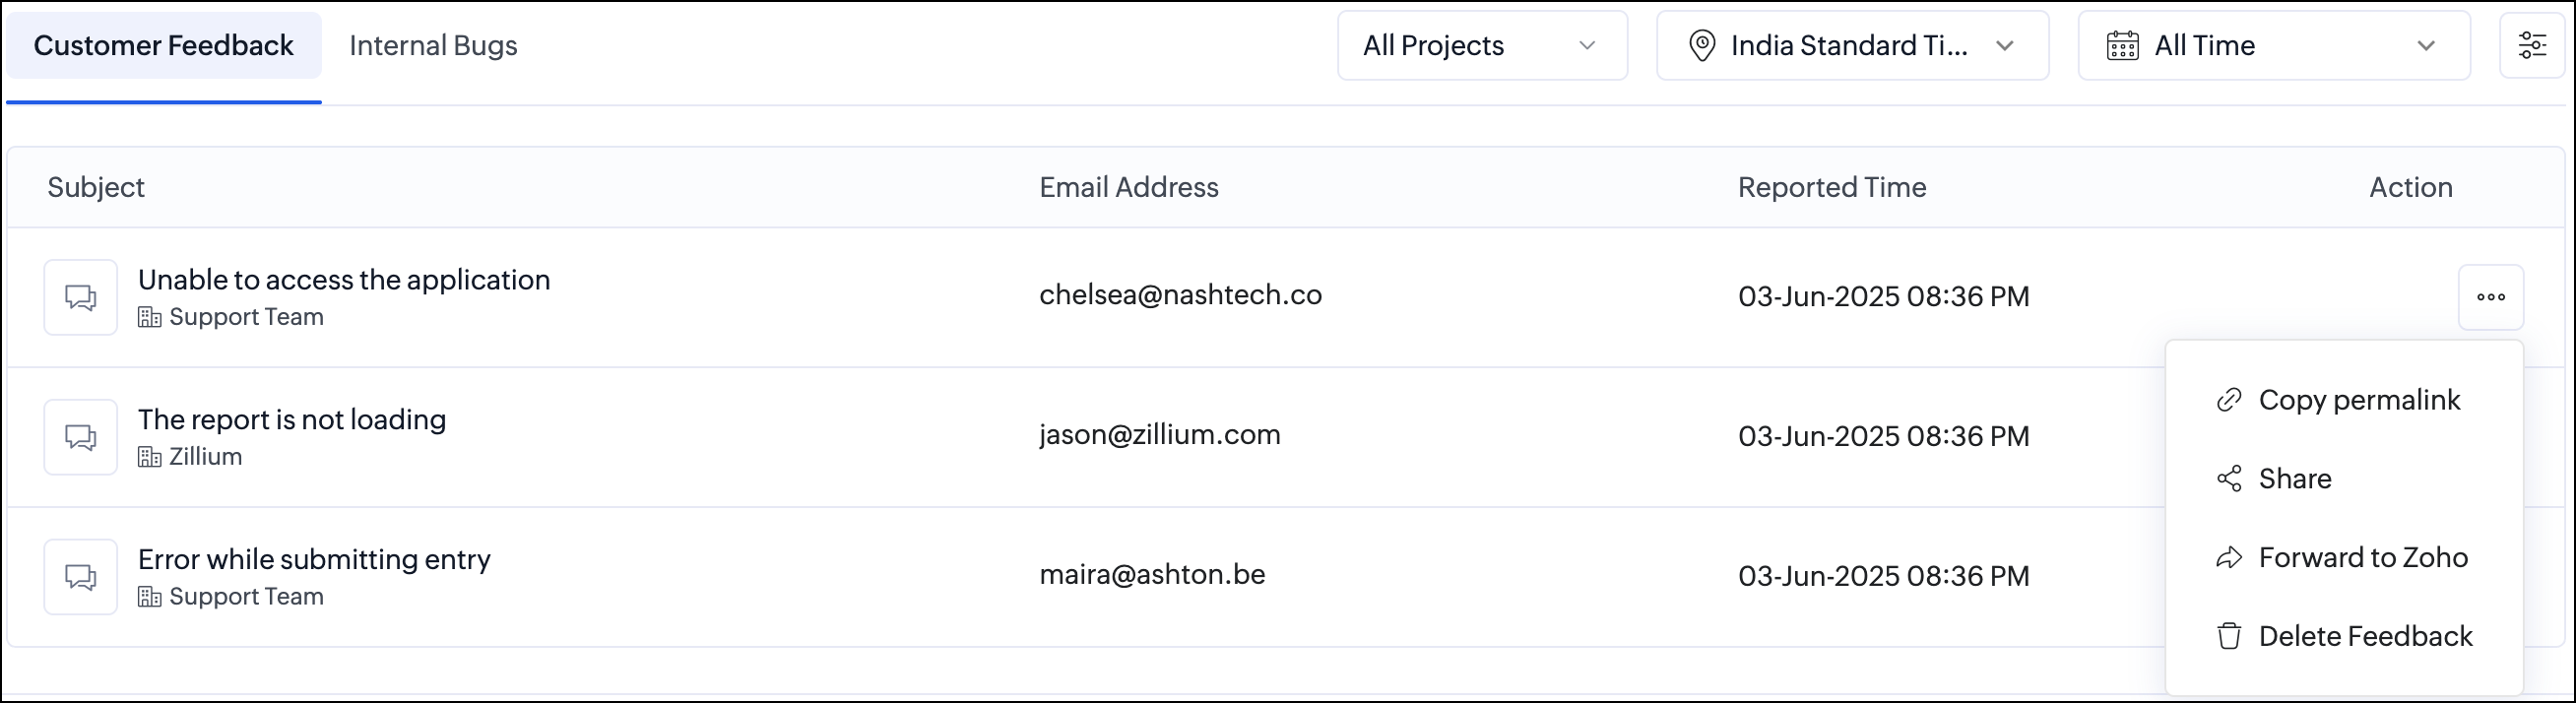The image size is (2576, 703).
Task: Click feedback icon for 'The report is not loading'
Action: [x=81, y=437]
